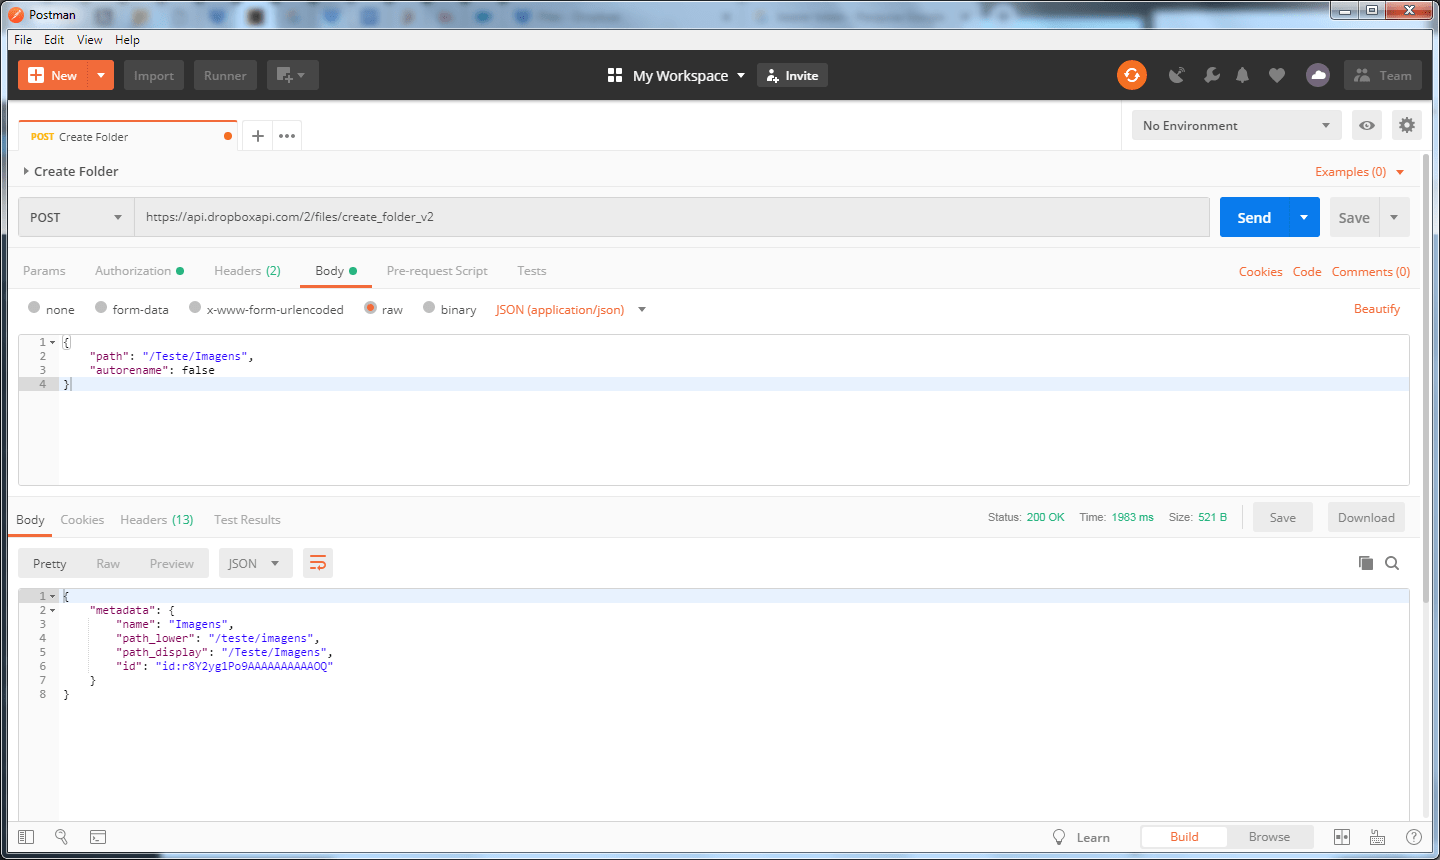Viewport: 1440px width, 860px height.
Task: Open notifications bell icon
Action: [1242, 75]
